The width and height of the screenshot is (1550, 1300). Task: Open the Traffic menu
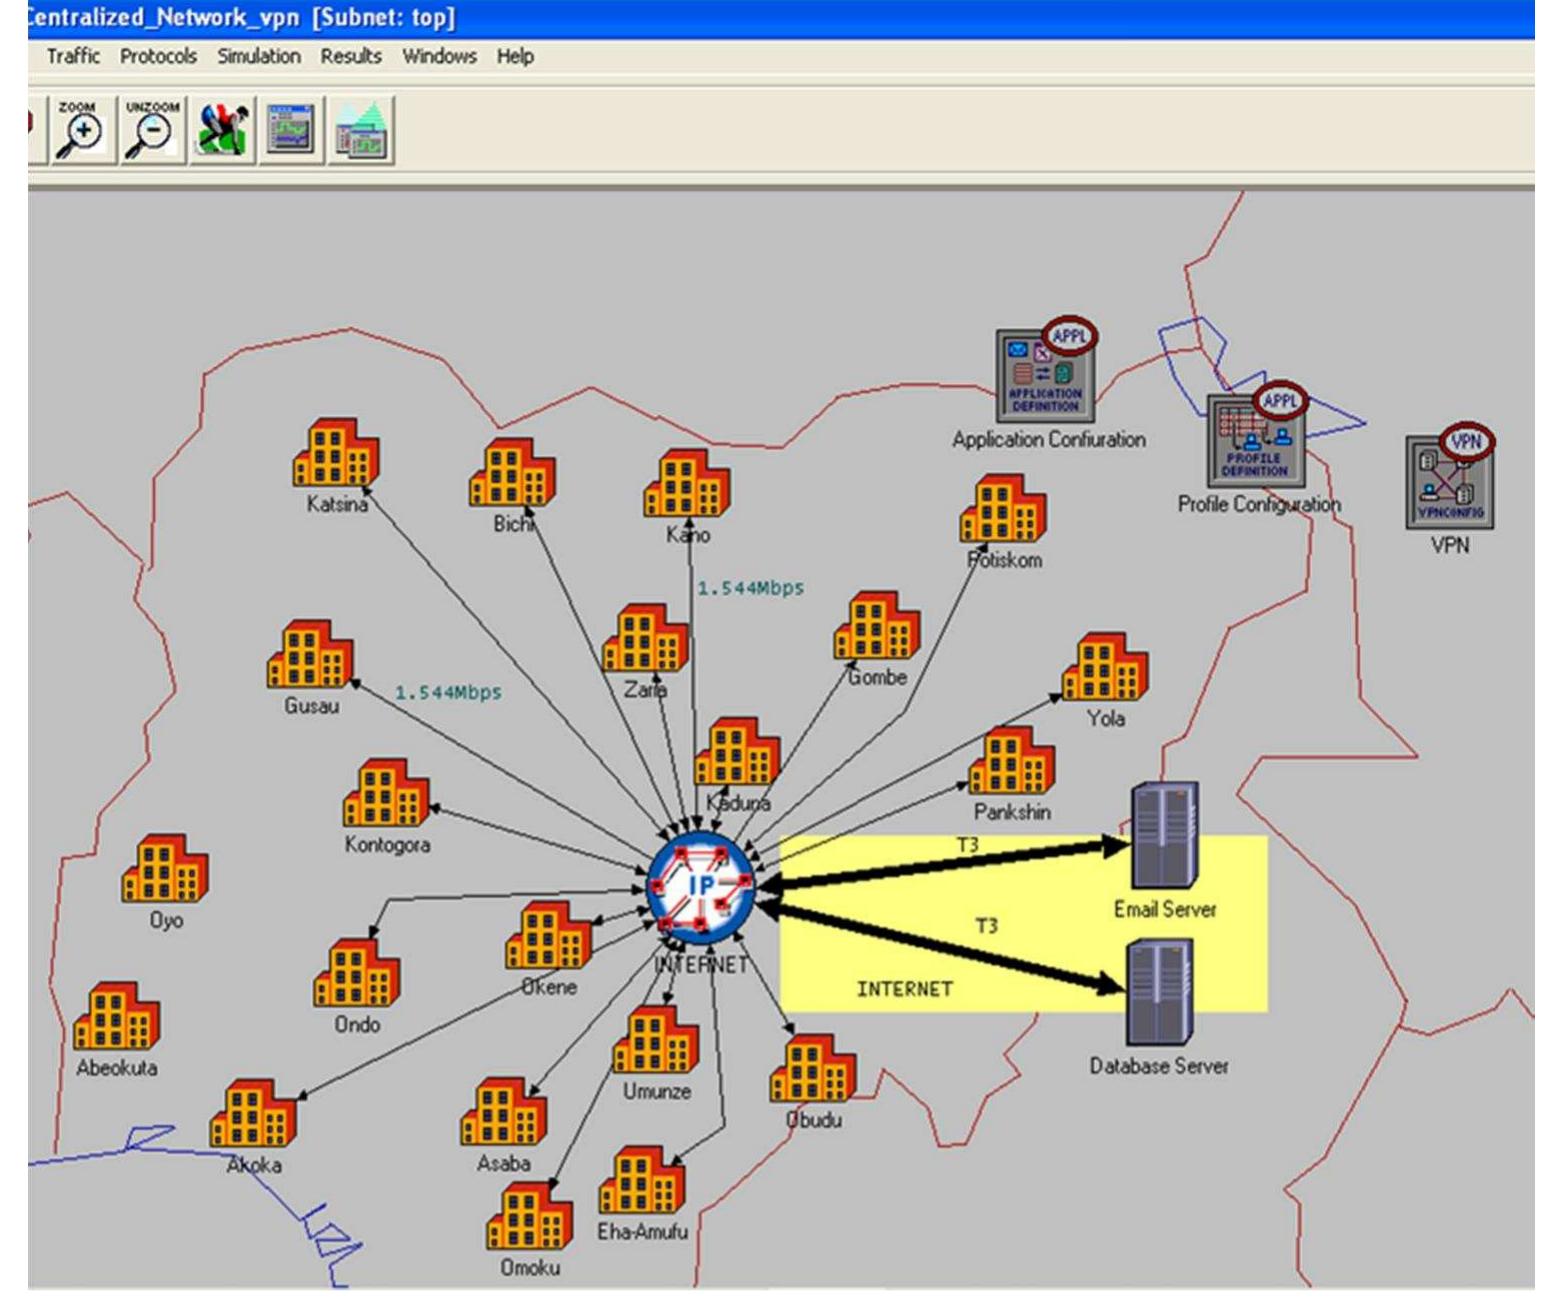[73, 56]
